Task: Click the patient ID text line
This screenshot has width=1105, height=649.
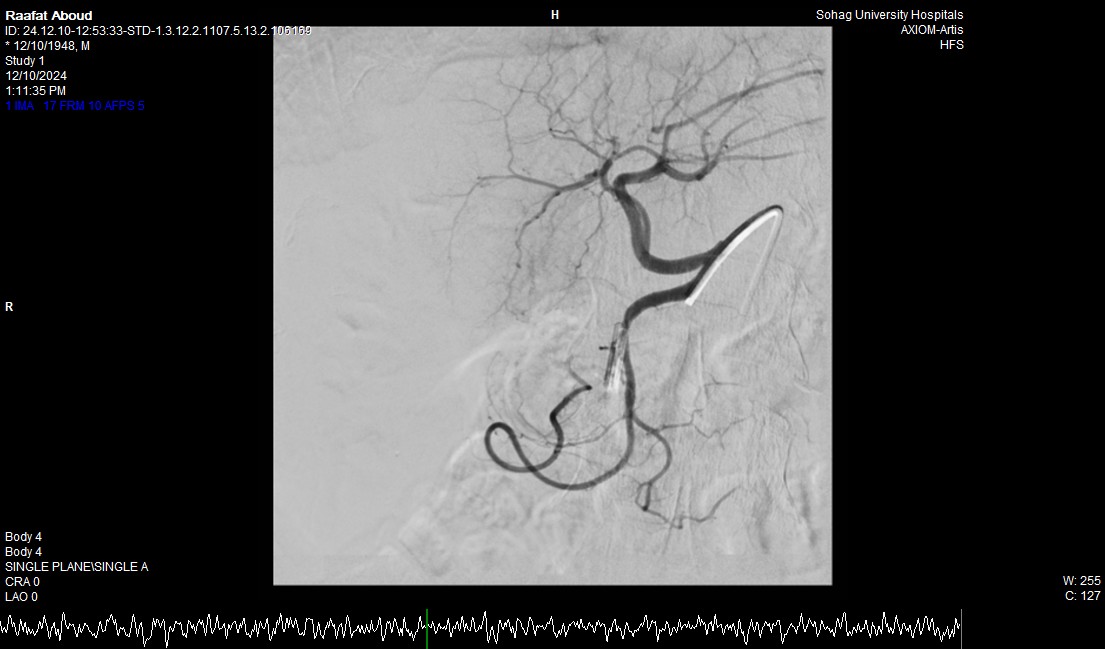Action: (158, 31)
